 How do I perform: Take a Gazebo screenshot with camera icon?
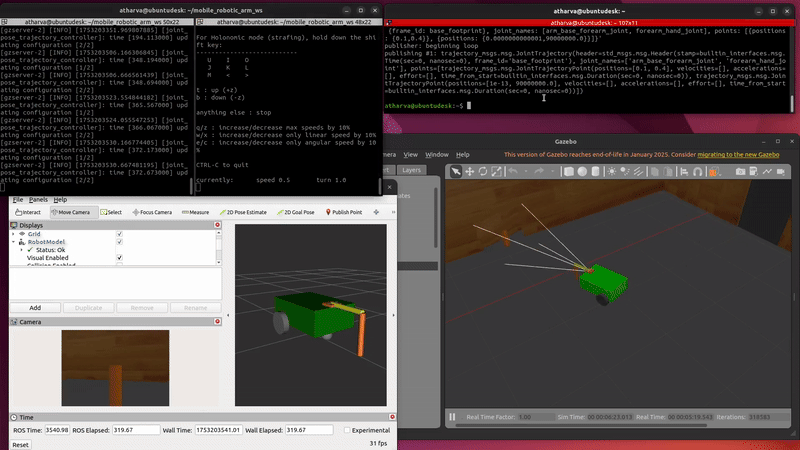tap(740, 172)
